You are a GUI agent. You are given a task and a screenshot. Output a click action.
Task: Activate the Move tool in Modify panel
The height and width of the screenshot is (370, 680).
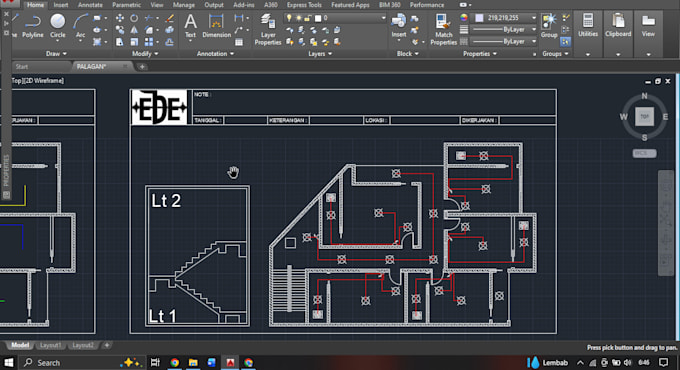(120, 18)
